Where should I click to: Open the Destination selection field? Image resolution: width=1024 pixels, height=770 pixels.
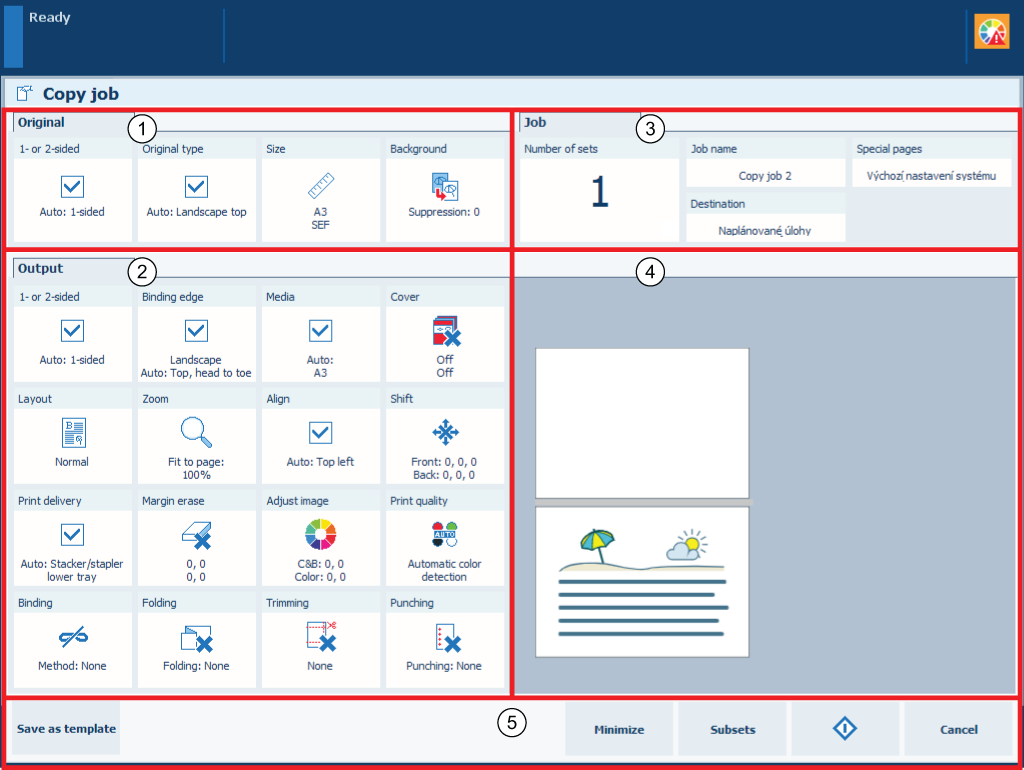765,230
